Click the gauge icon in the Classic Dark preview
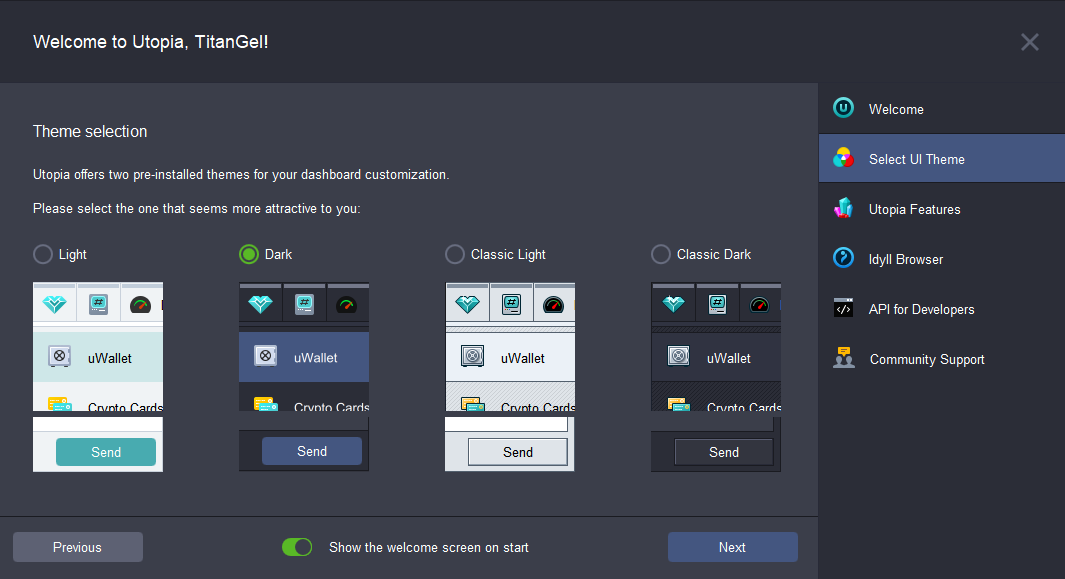This screenshot has height=579, width=1065. point(759,304)
